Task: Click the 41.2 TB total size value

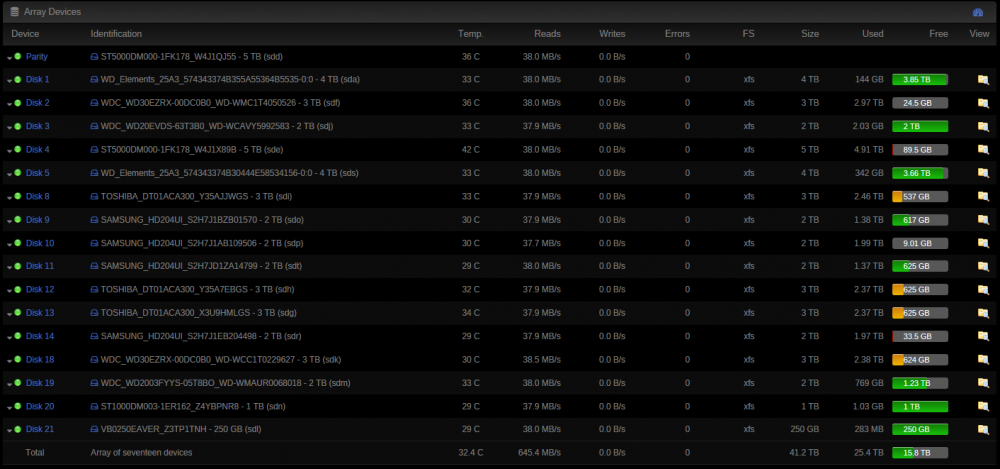Action: (x=805, y=453)
